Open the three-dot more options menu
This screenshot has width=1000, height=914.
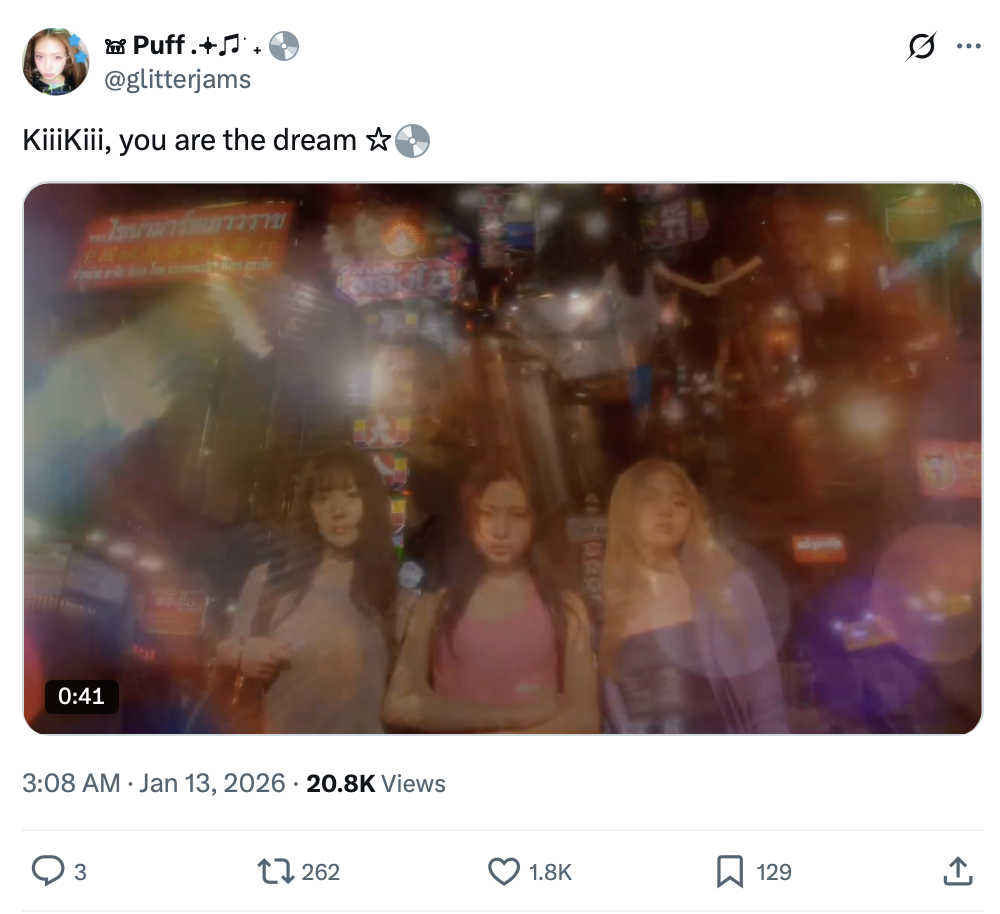[968, 46]
